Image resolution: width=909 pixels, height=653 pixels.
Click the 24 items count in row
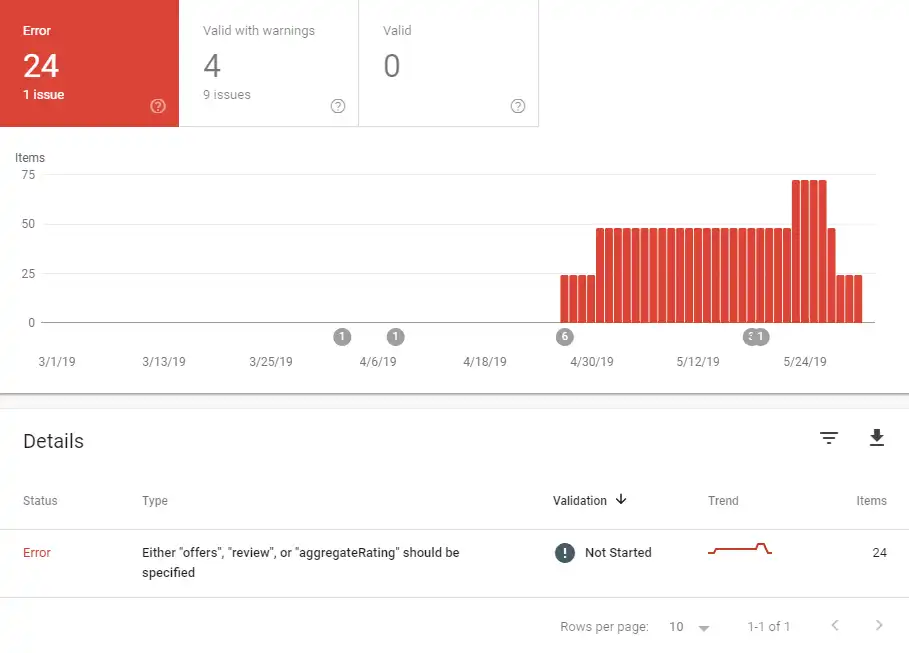coord(879,553)
